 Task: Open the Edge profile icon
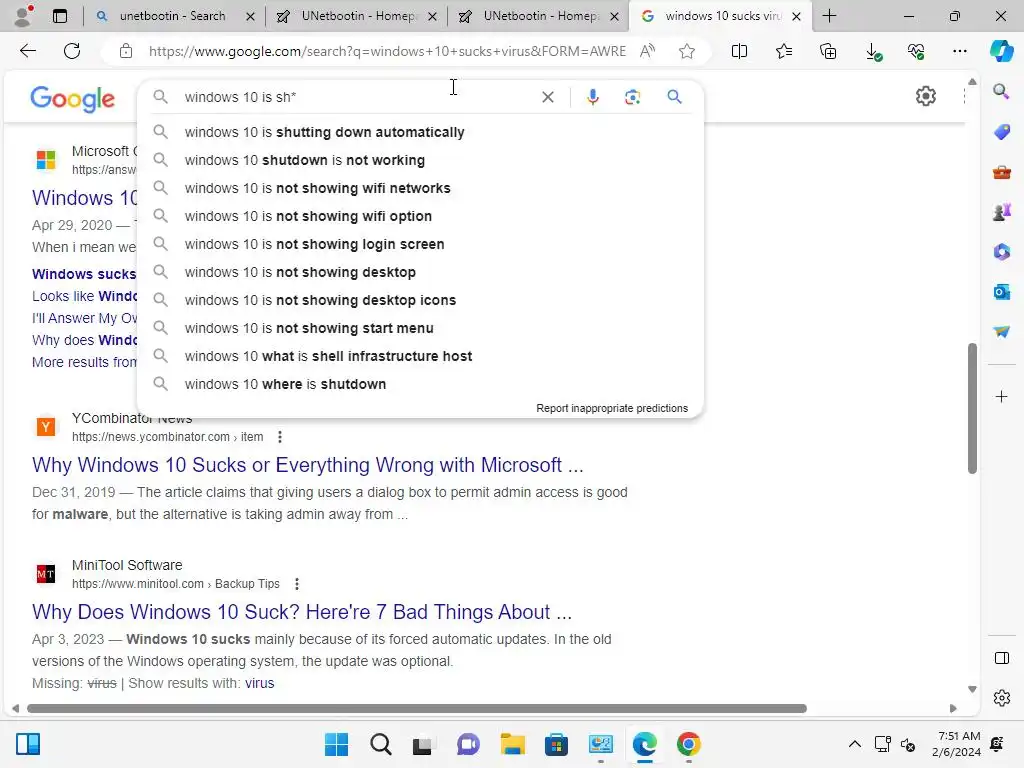24,16
